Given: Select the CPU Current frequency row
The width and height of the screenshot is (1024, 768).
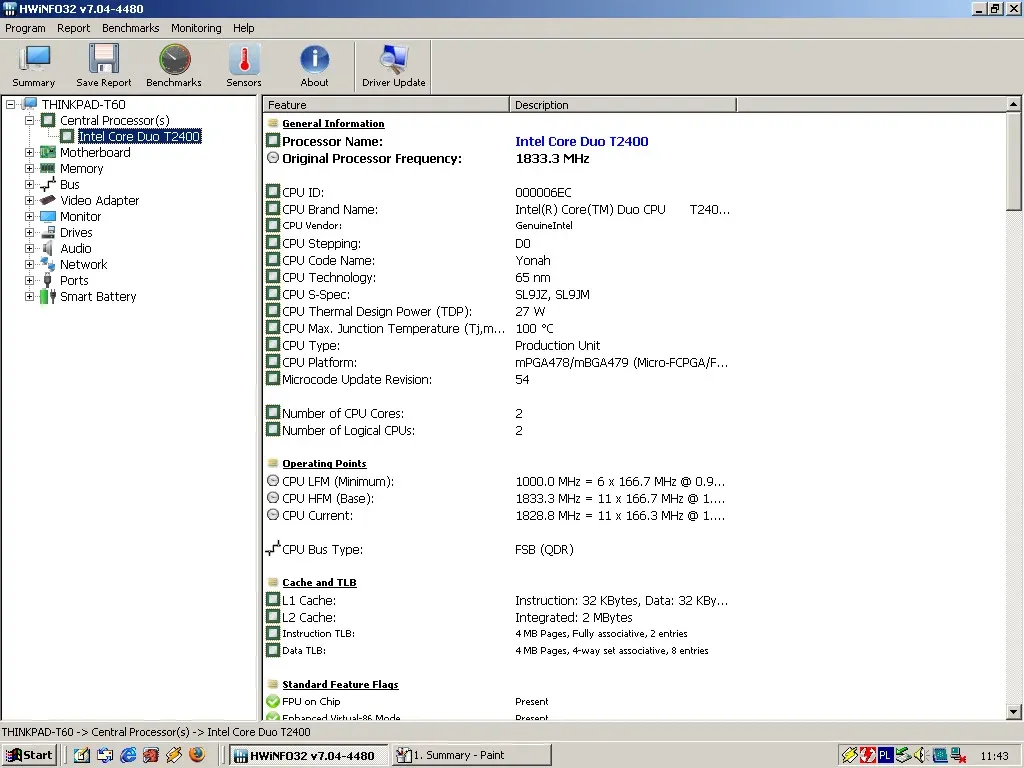Looking at the screenshot, I should [499, 515].
